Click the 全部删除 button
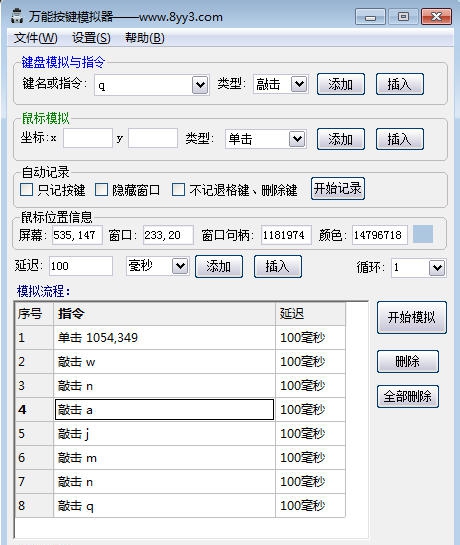460x545 pixels. click(408, 397)
